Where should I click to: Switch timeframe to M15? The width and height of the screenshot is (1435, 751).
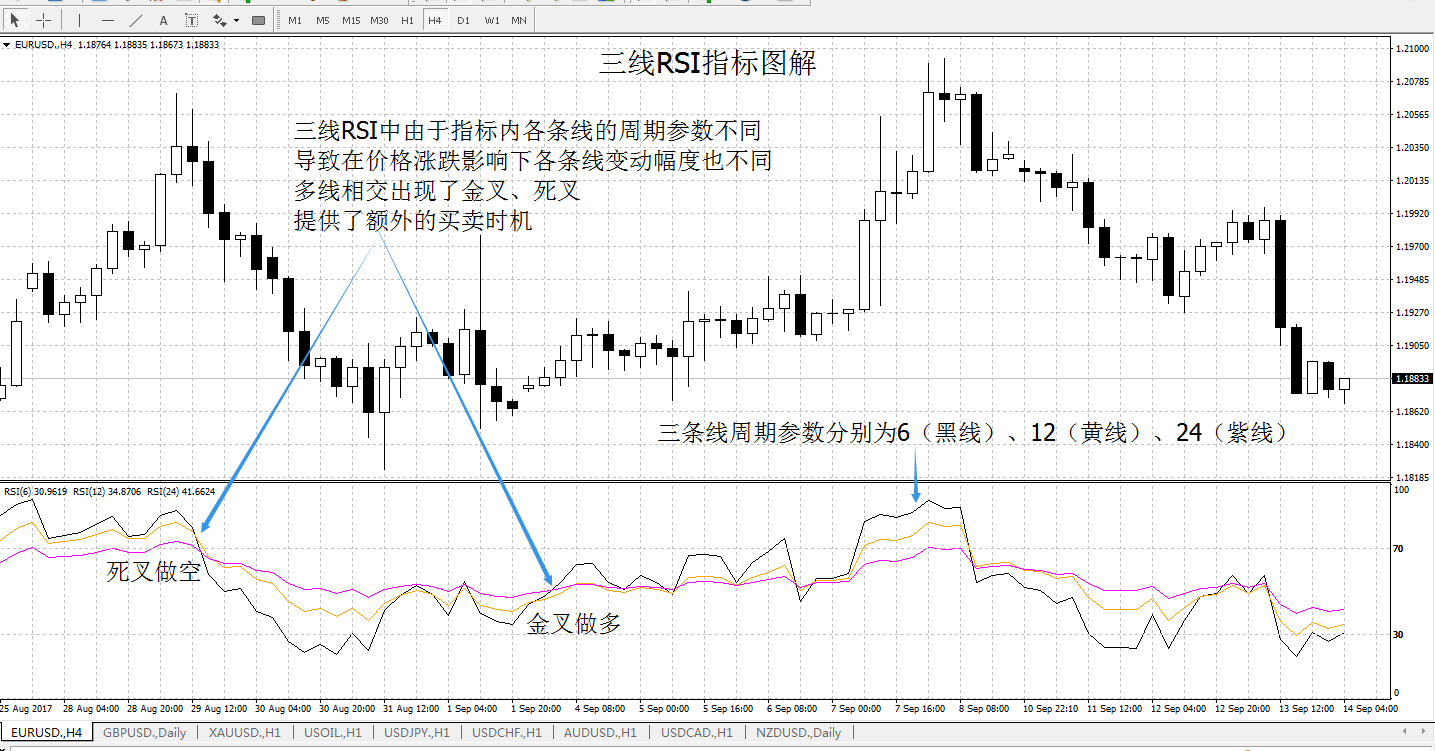350,20
